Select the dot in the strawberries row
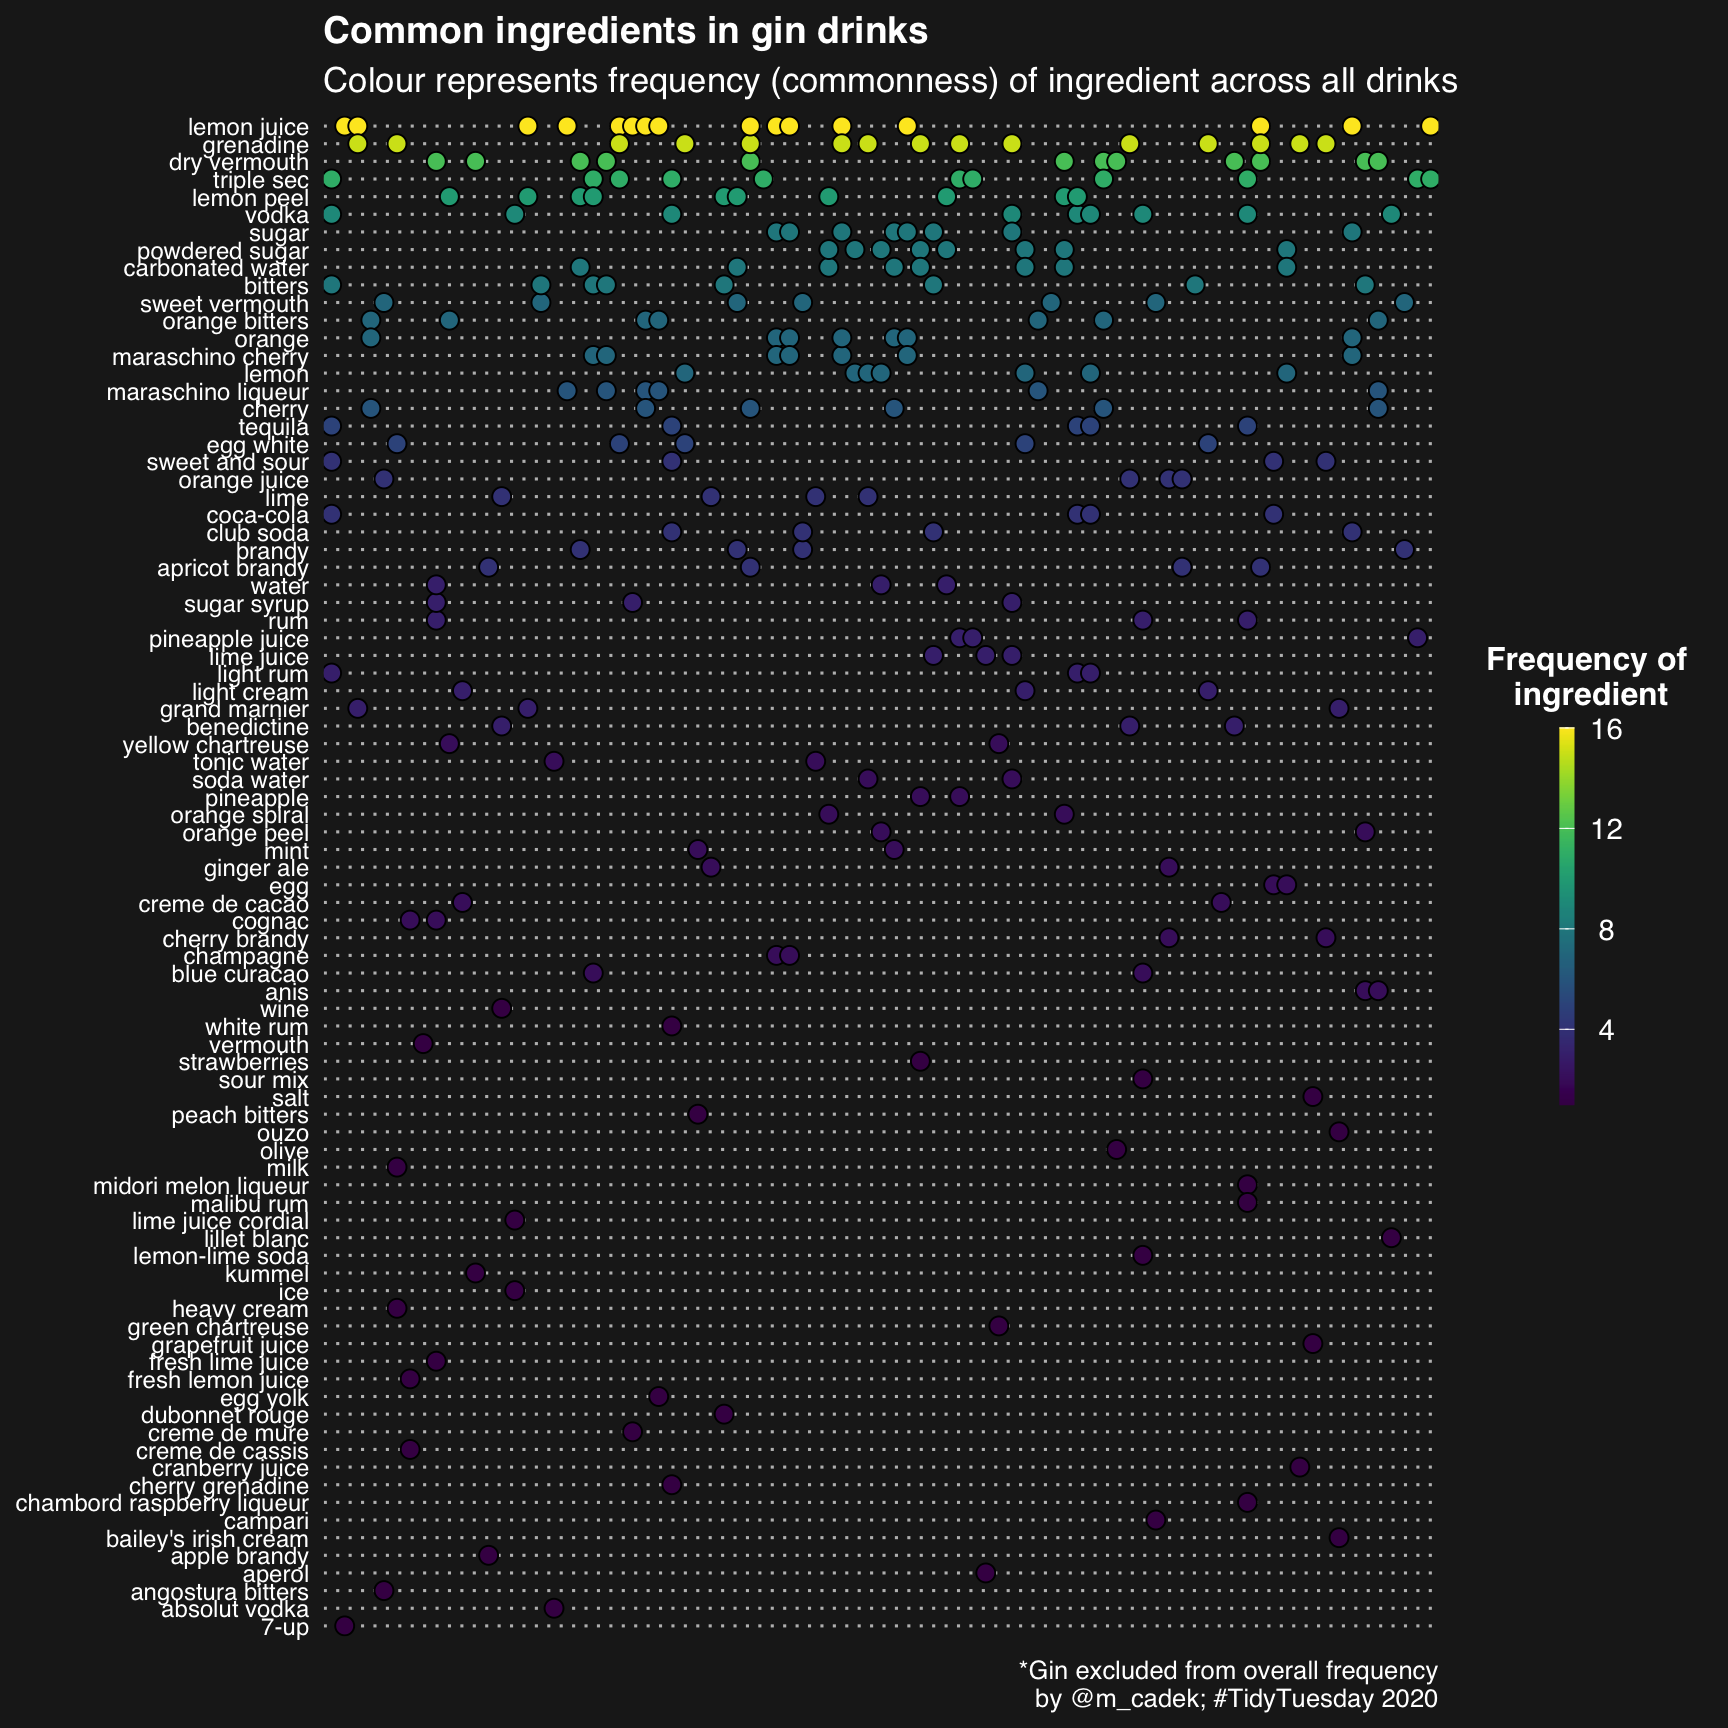This screenshot has width=1728, height=1728. 920,1061
